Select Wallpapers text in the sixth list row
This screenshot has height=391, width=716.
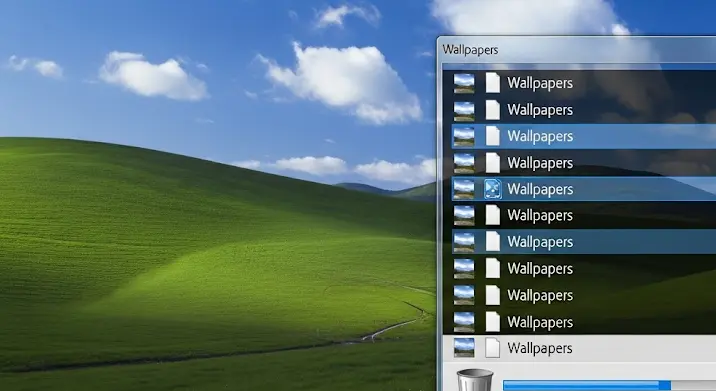[540, 215]
